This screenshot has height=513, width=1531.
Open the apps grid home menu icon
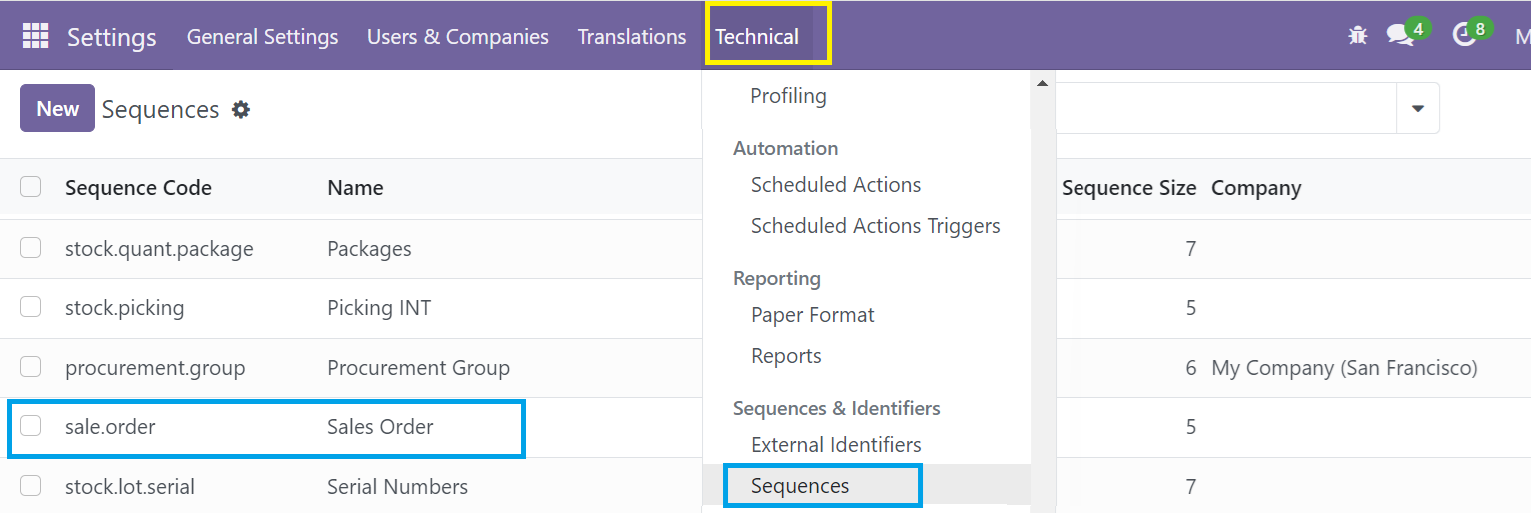pos(35,36)
